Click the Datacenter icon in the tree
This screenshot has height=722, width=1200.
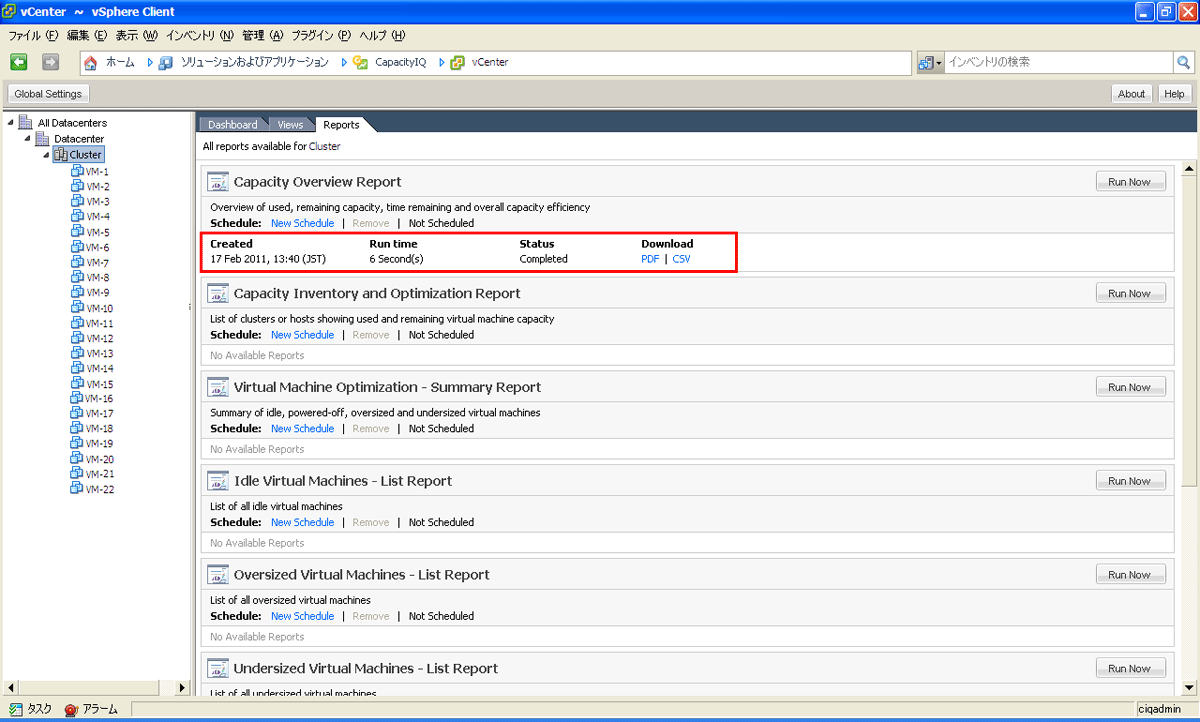pyautogui.click(x=43, y=138)
